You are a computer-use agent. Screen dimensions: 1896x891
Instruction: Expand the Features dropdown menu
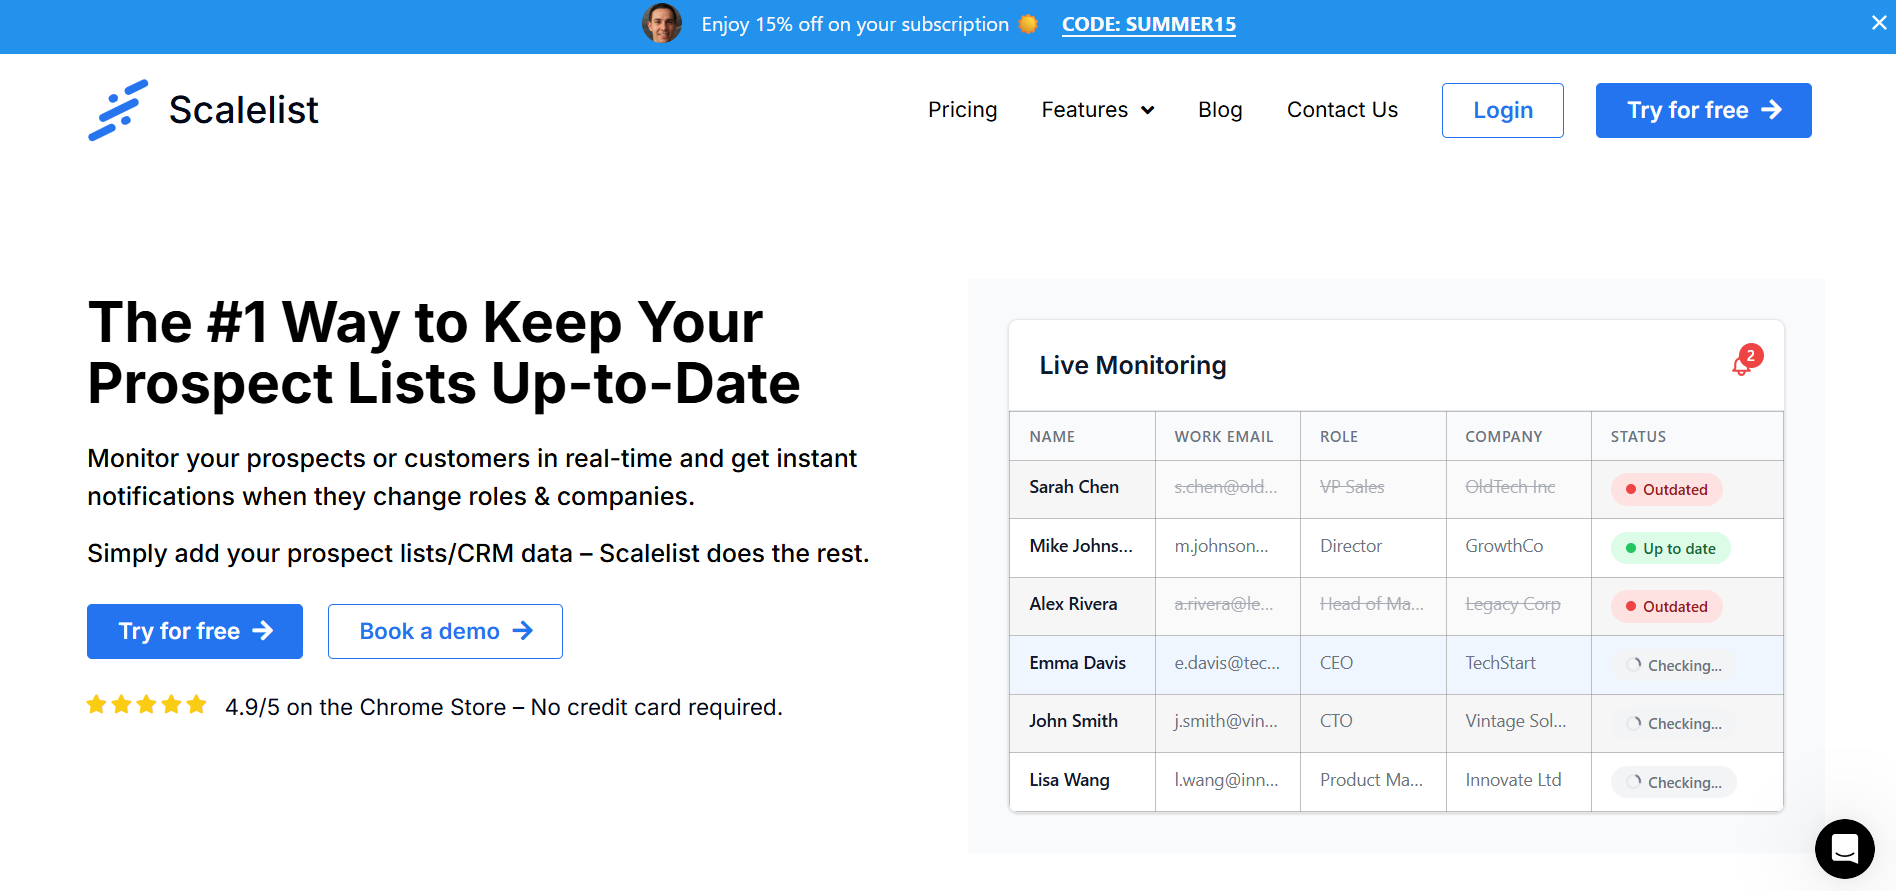1097,110
